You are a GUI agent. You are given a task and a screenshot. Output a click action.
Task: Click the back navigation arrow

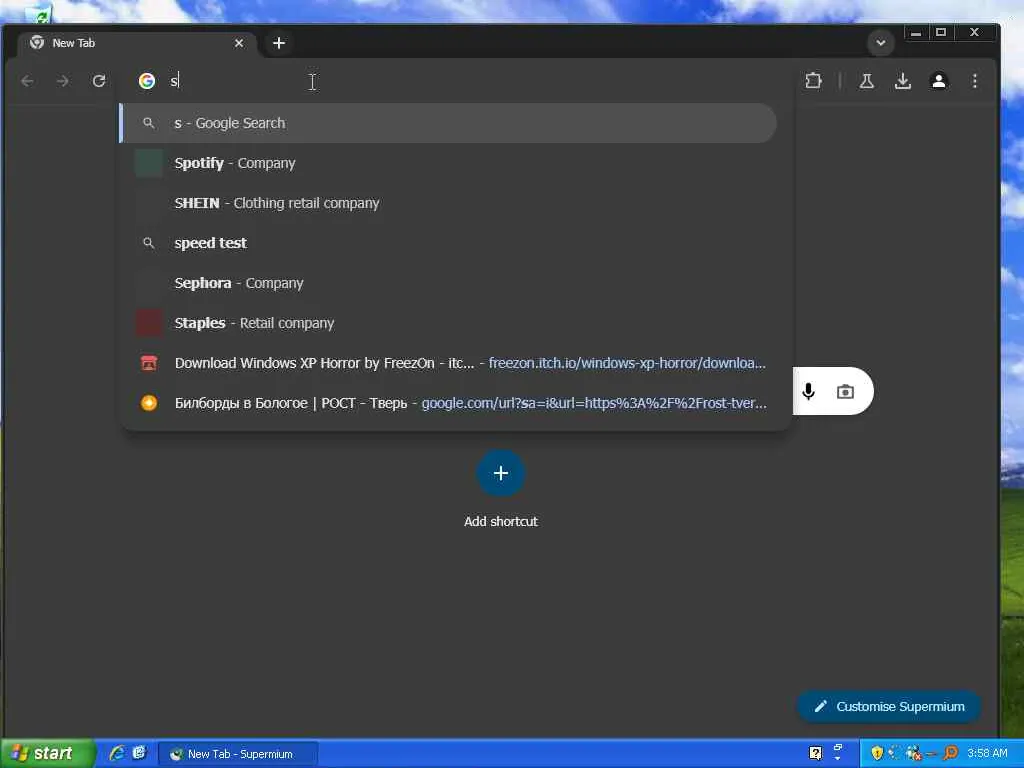tap(27, 81)
